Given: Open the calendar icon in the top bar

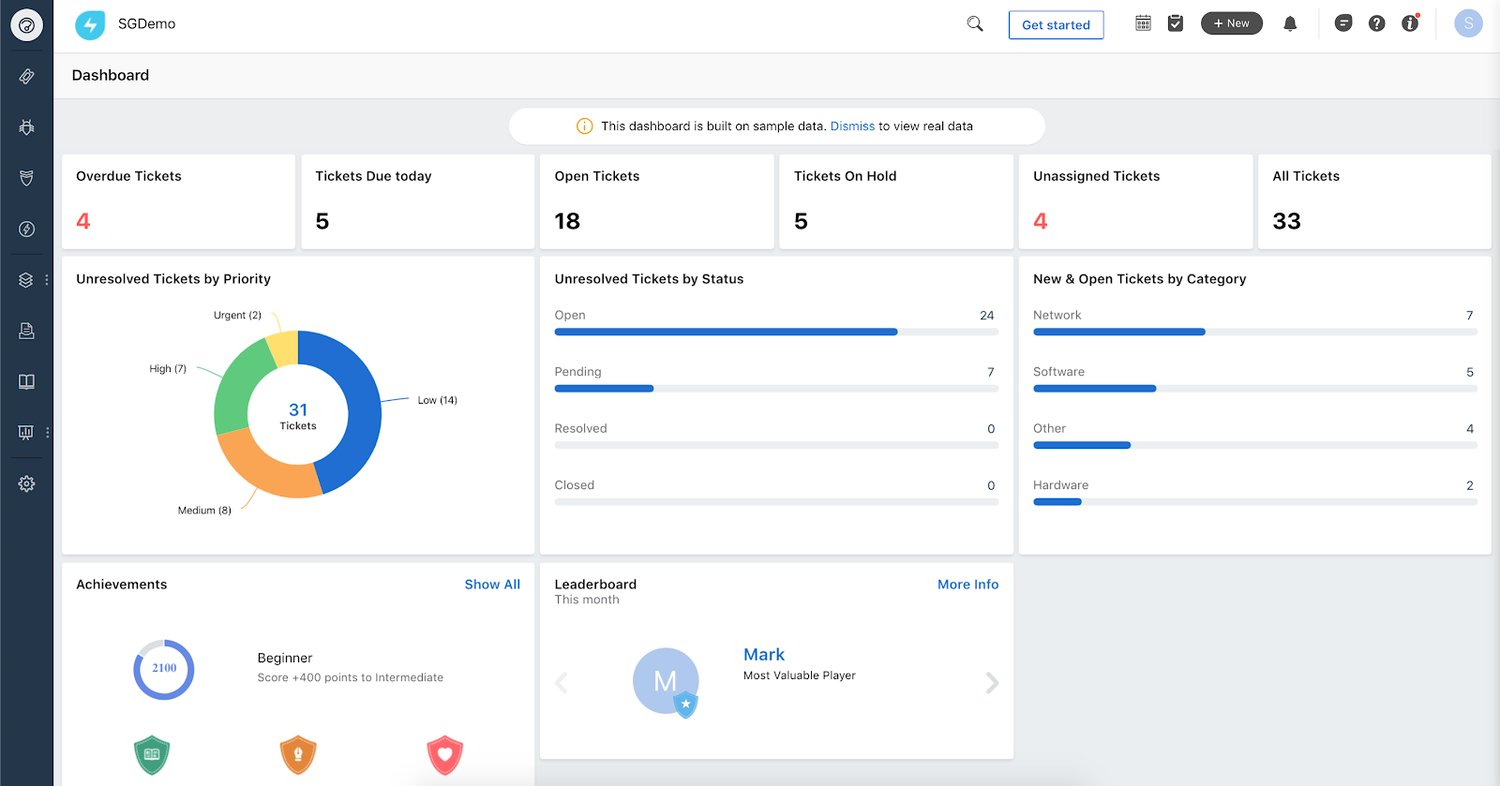Looking at the screenshot, I should (1143, 22).
